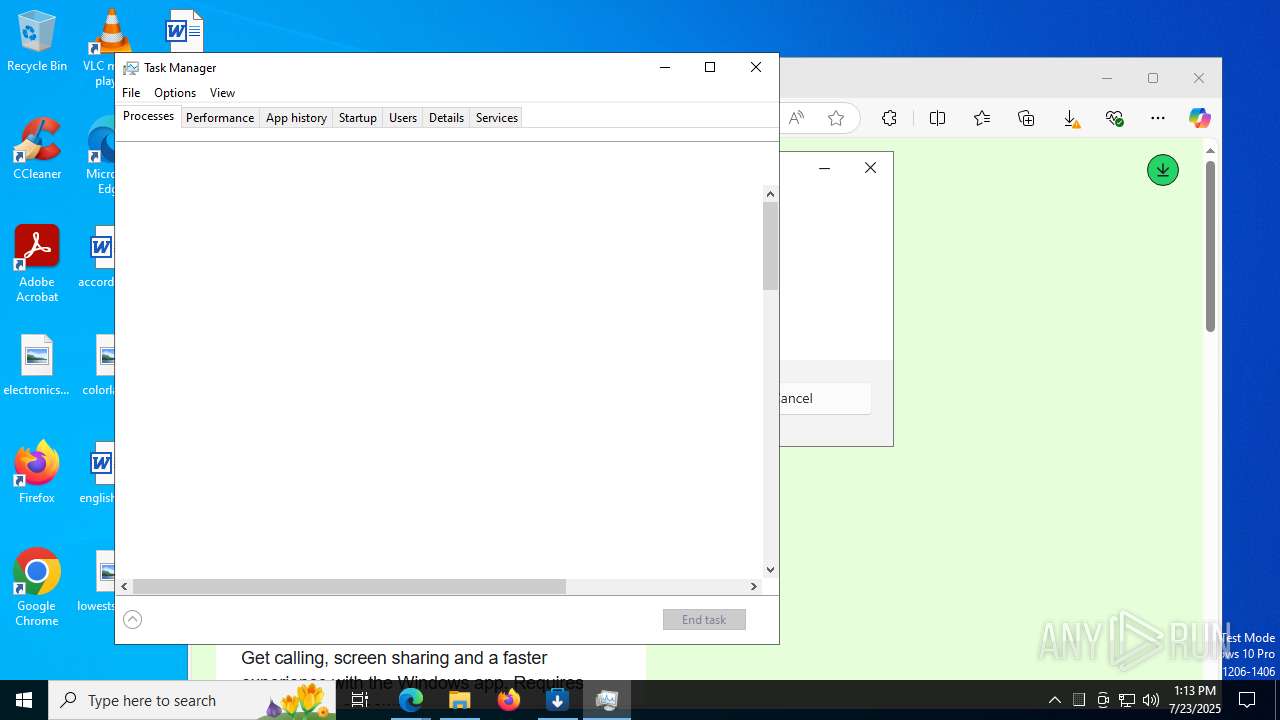Open the Recycle Bin desktop icon

point(37,42)
